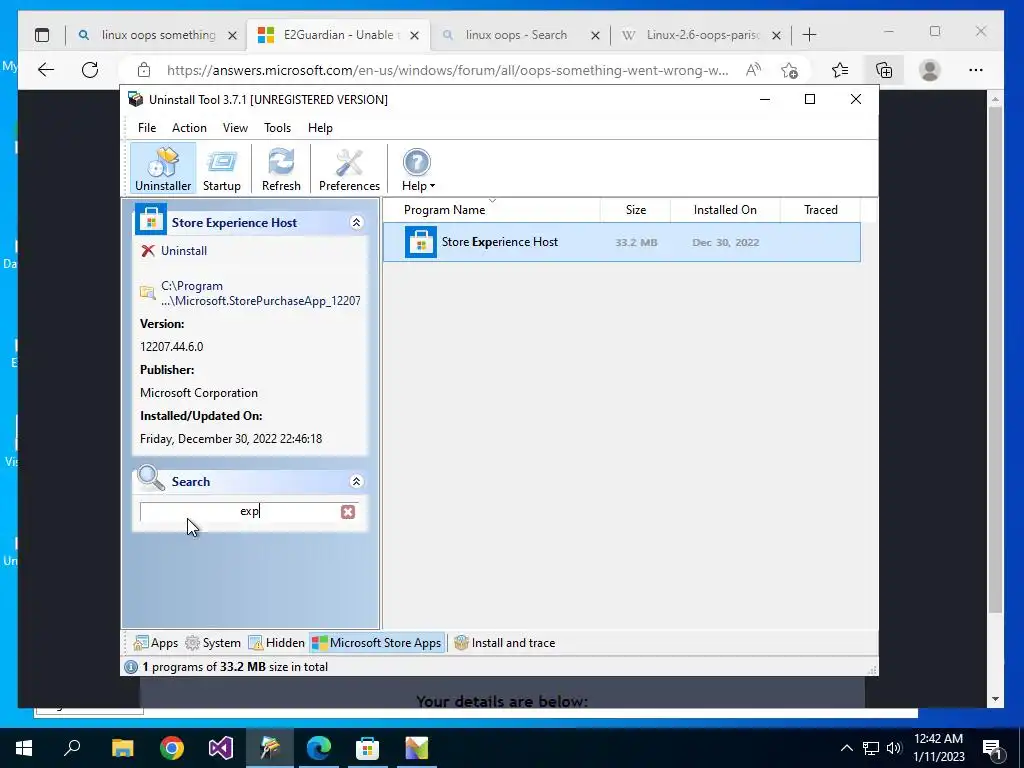This screenshot has width=1024, height=768.
Task: Open Microsoft Store from the taskbar
Action: tap(368, 748)
